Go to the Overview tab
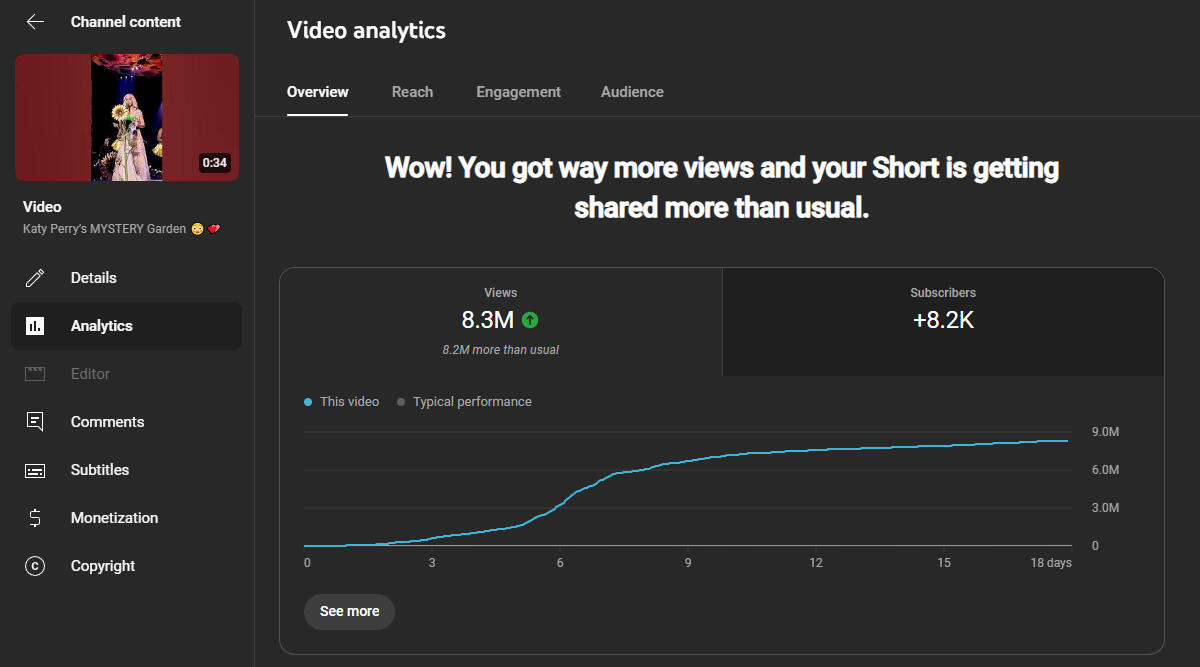 [x=317, y=92]
